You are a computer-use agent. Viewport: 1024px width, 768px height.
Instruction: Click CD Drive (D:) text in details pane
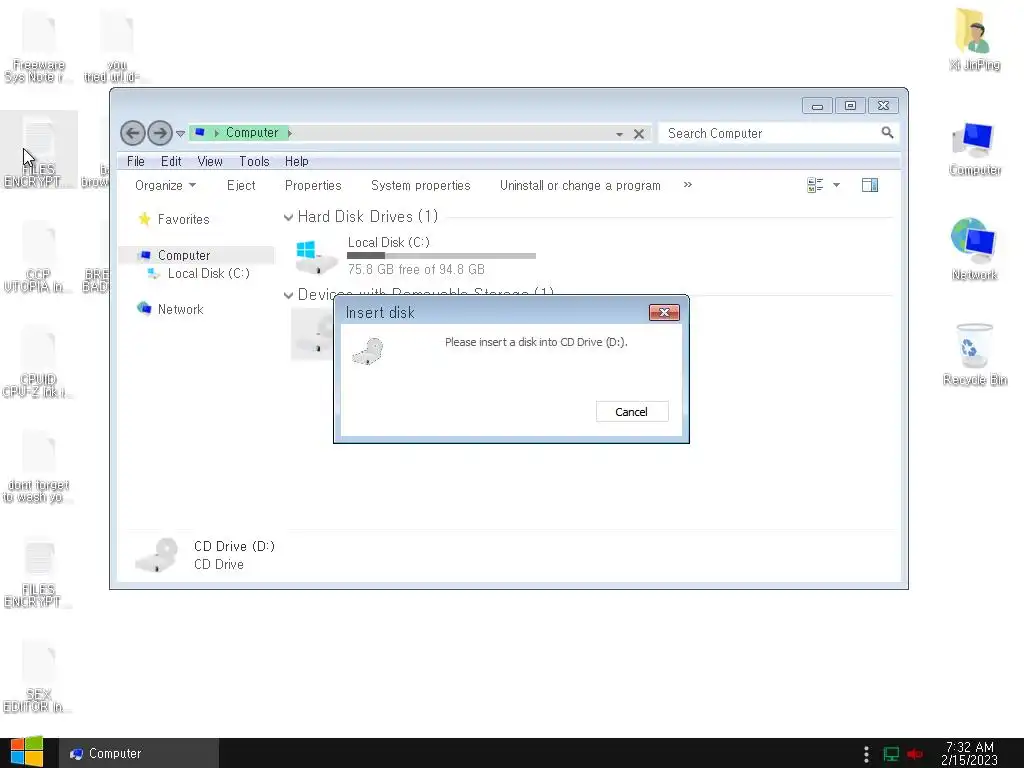pos(234,546)
